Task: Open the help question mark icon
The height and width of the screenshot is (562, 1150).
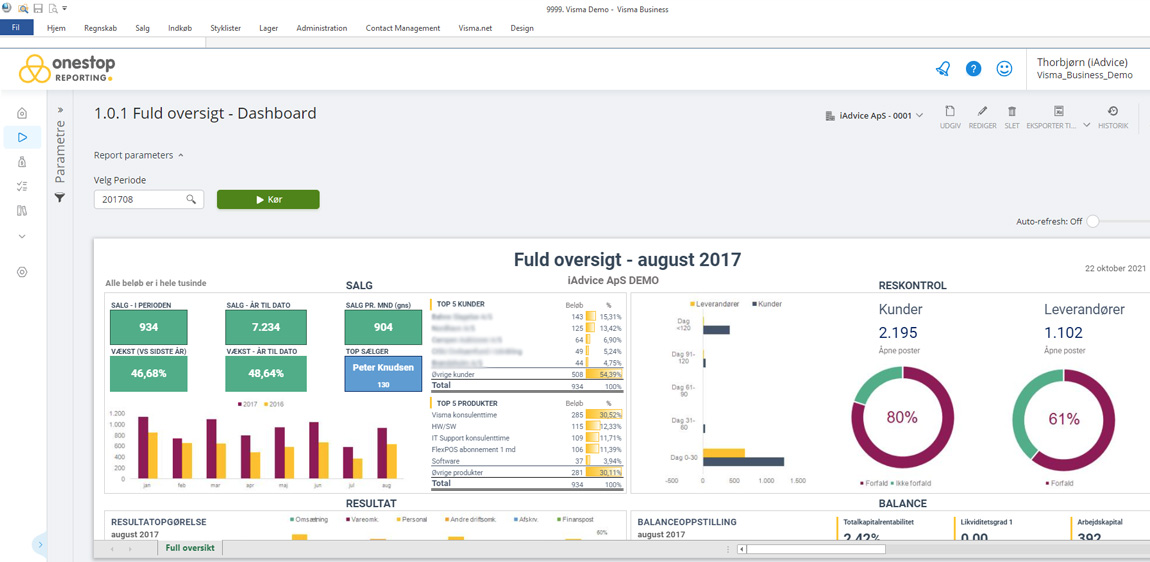Action: click(973, 69)
